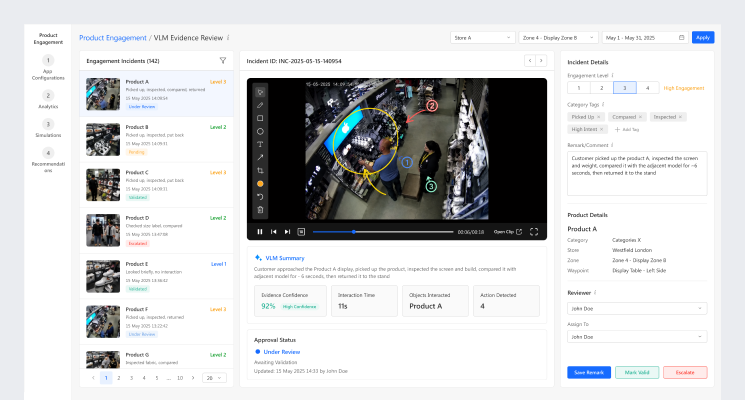Remove the Compared tag
This screenshot has height=400, width=745.
[640, 117]
